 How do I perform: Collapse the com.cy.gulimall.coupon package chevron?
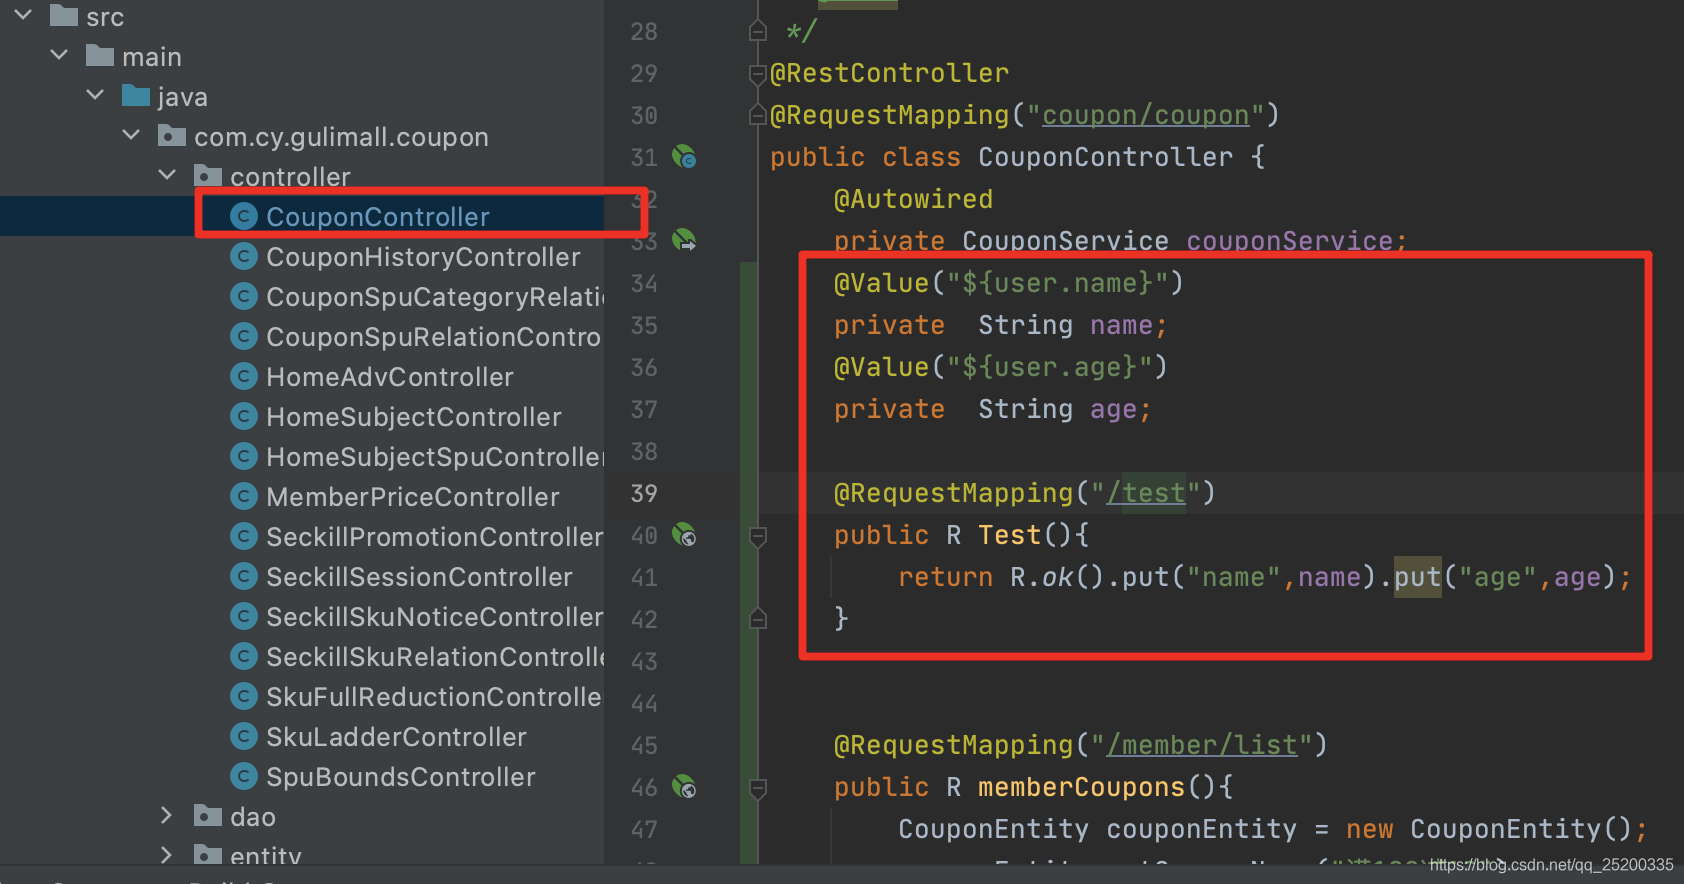coord(131,135)
